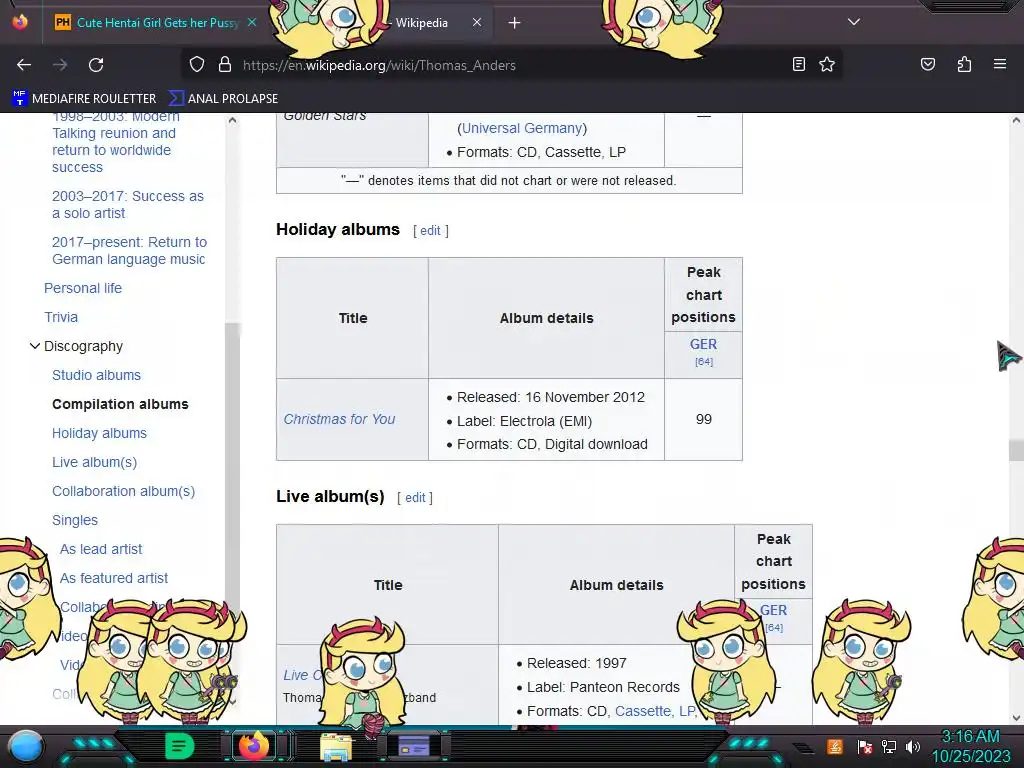
Task: Open GER link in Holiday albums table
Action: (x=703, y=344)
